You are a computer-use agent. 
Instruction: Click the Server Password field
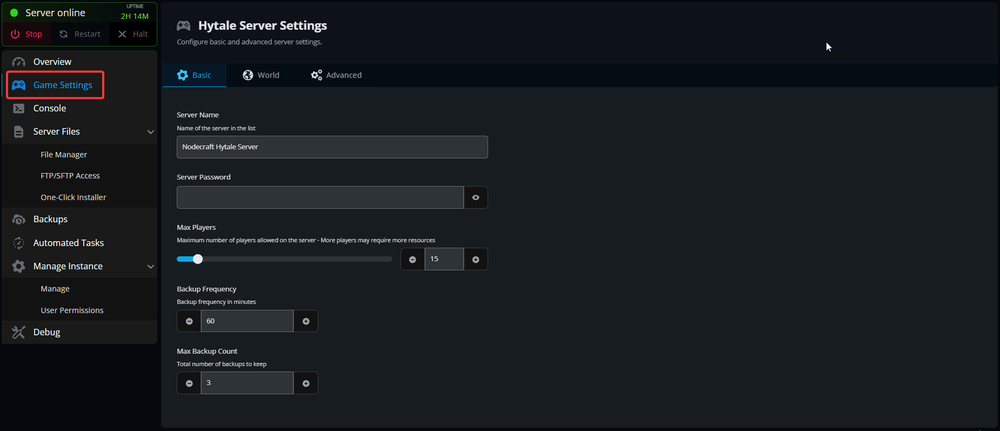tap(320, 198)
